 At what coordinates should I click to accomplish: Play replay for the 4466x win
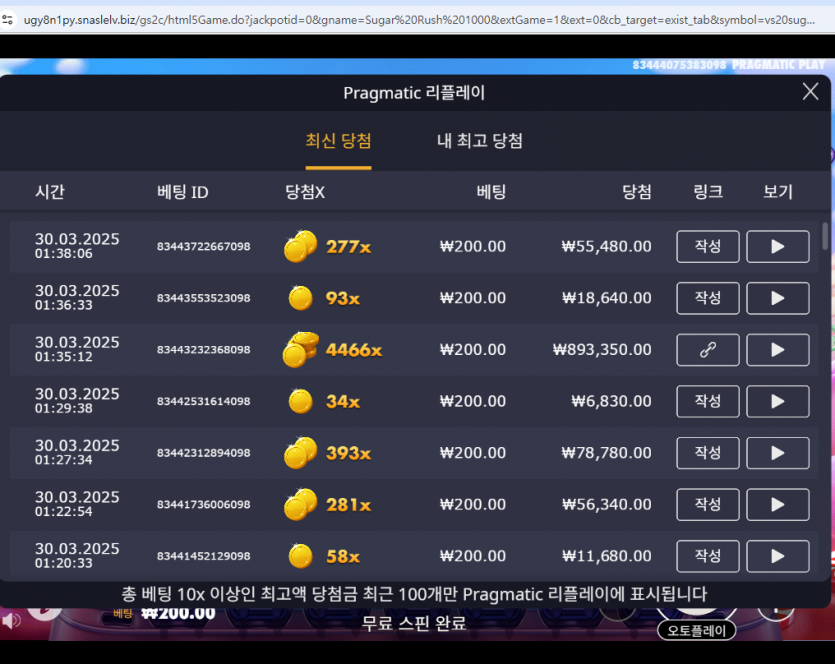[777, 350]
